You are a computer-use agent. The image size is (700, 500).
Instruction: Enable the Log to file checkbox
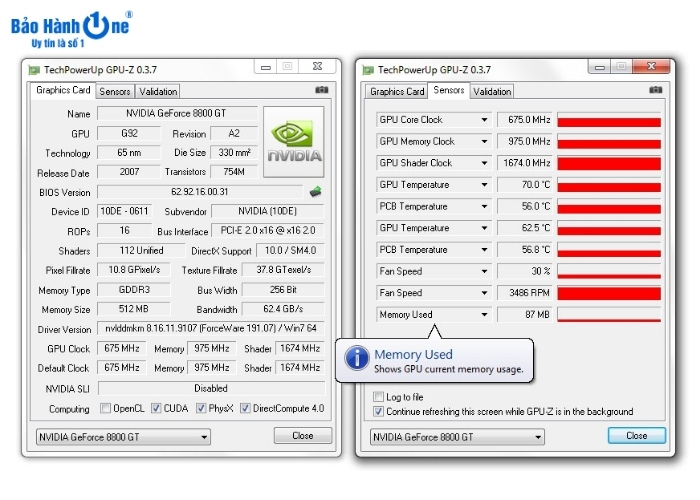(378, 396)
